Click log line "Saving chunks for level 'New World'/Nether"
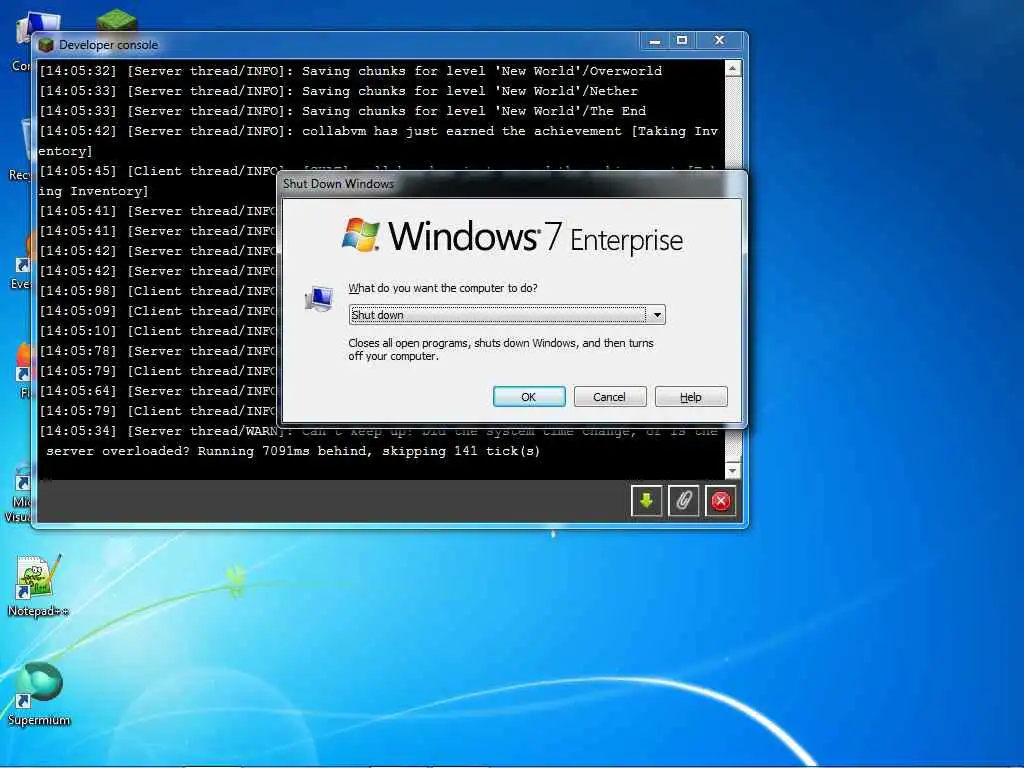This screenshot has height=768, width=1024. (470, 91)
